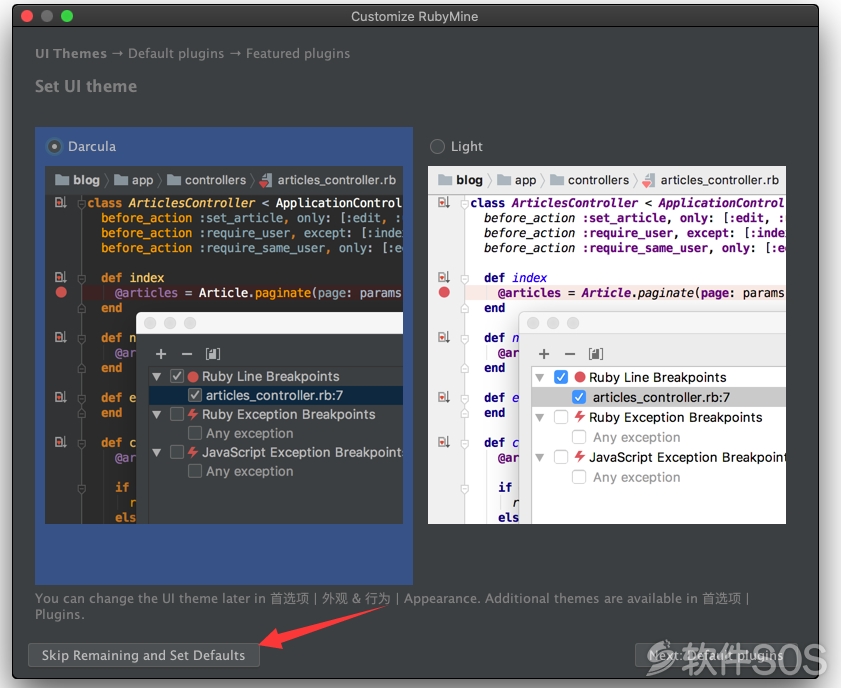Collapse JavaScript Exception Breakpoints group in Light preview
The image size is (841, 688).
540,457
